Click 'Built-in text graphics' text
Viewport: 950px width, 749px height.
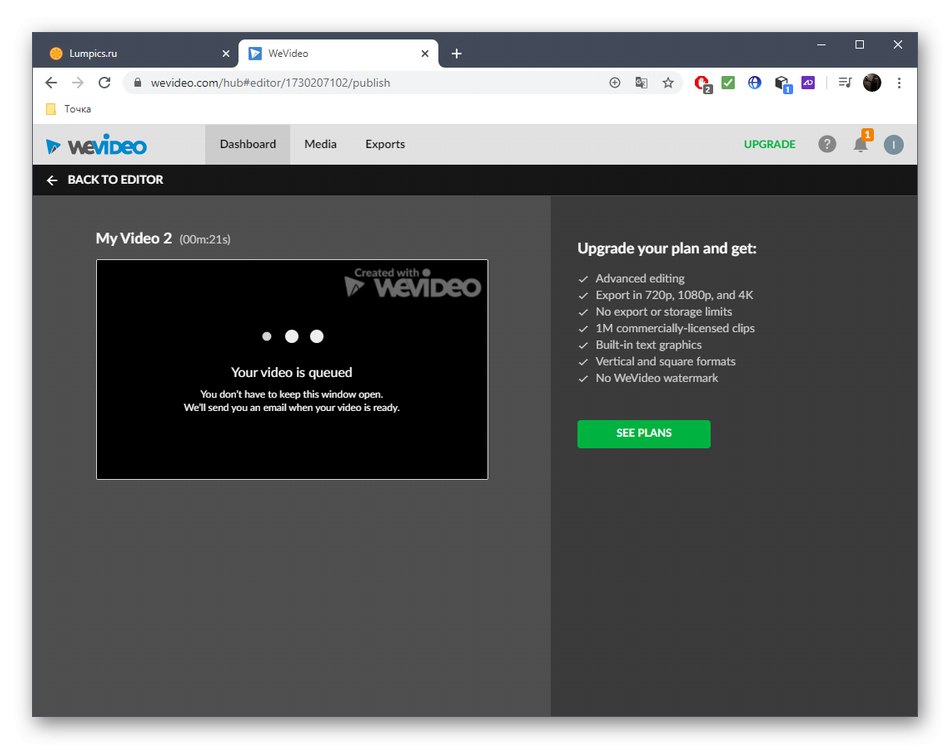pyautogui.click(x=648, y=345)
